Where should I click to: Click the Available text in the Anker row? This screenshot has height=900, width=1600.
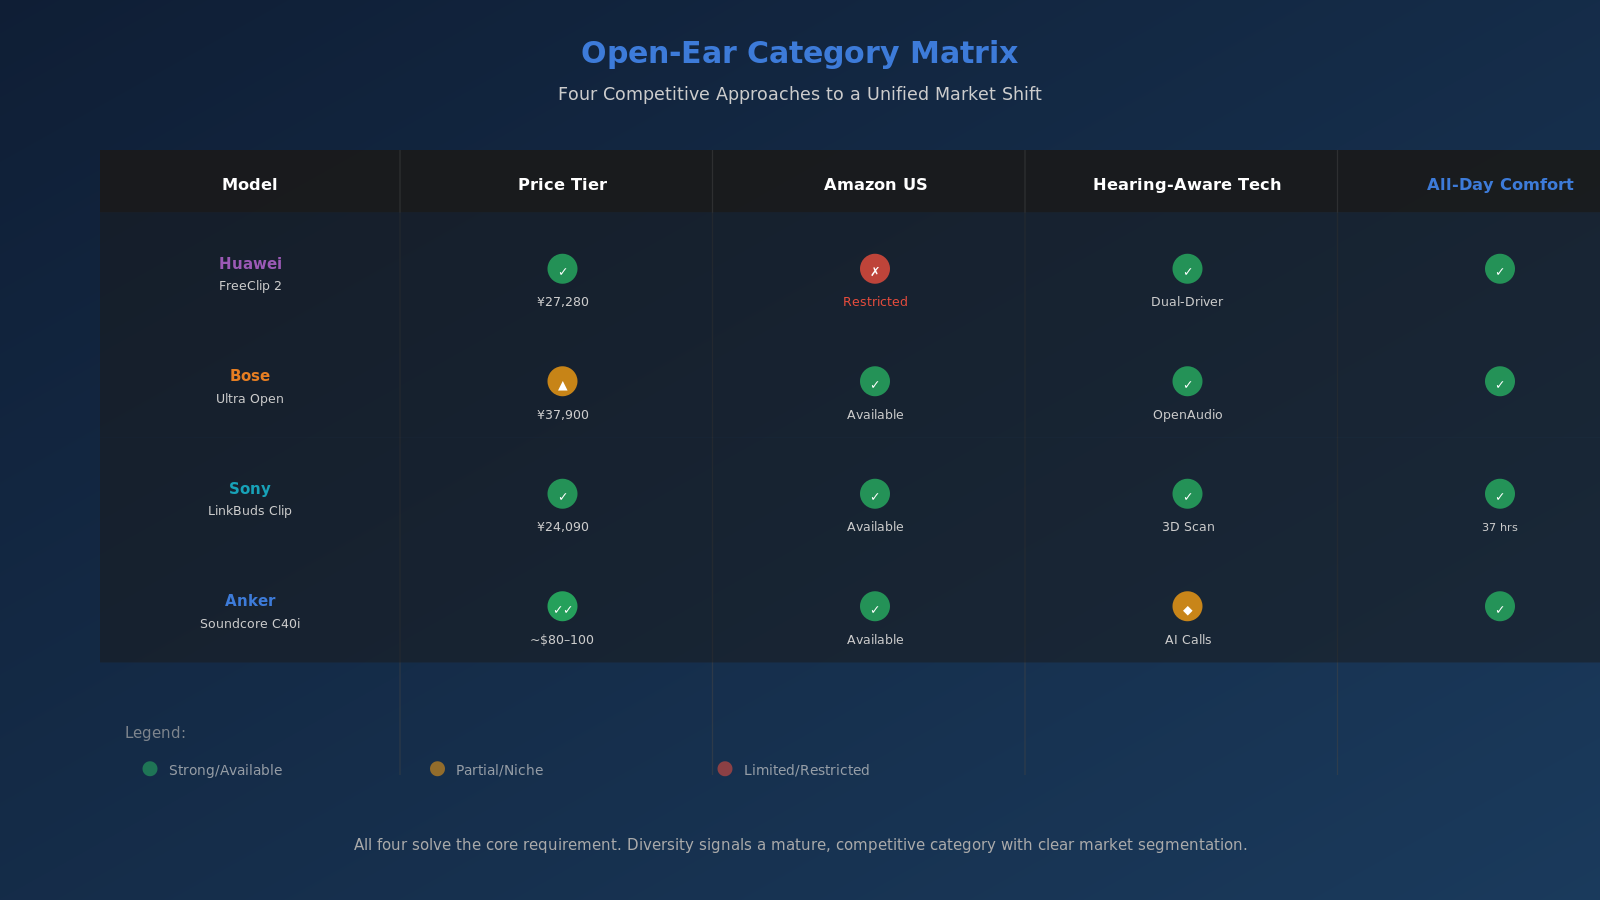point(875,640)
